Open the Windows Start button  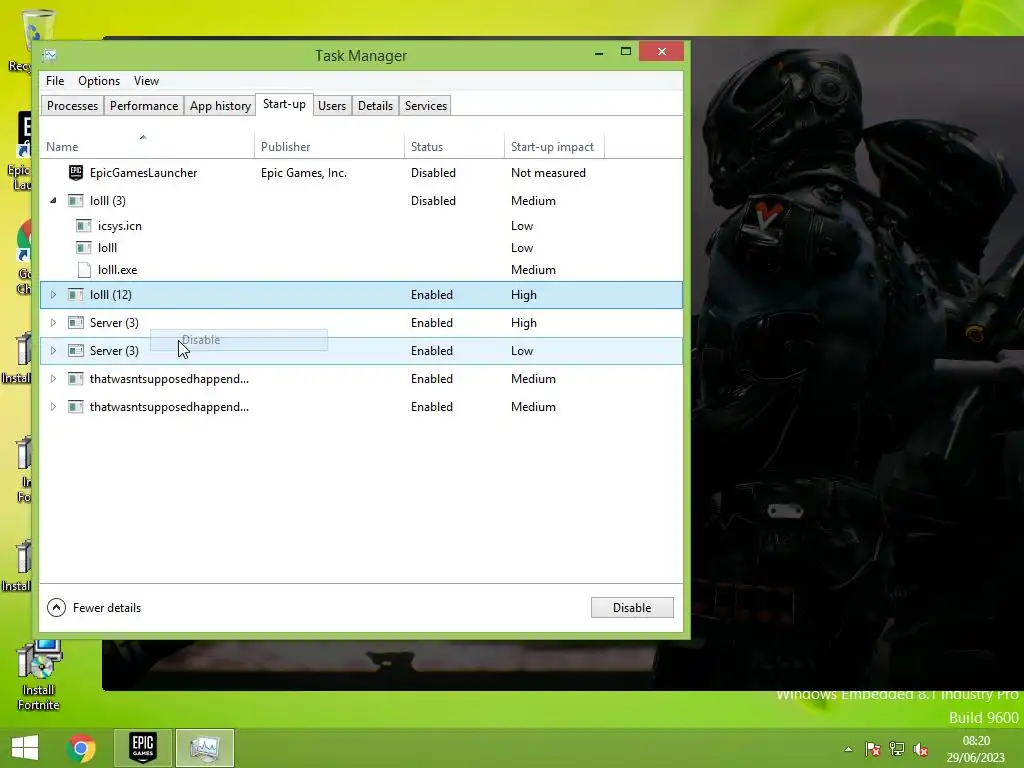pos(25,748)
